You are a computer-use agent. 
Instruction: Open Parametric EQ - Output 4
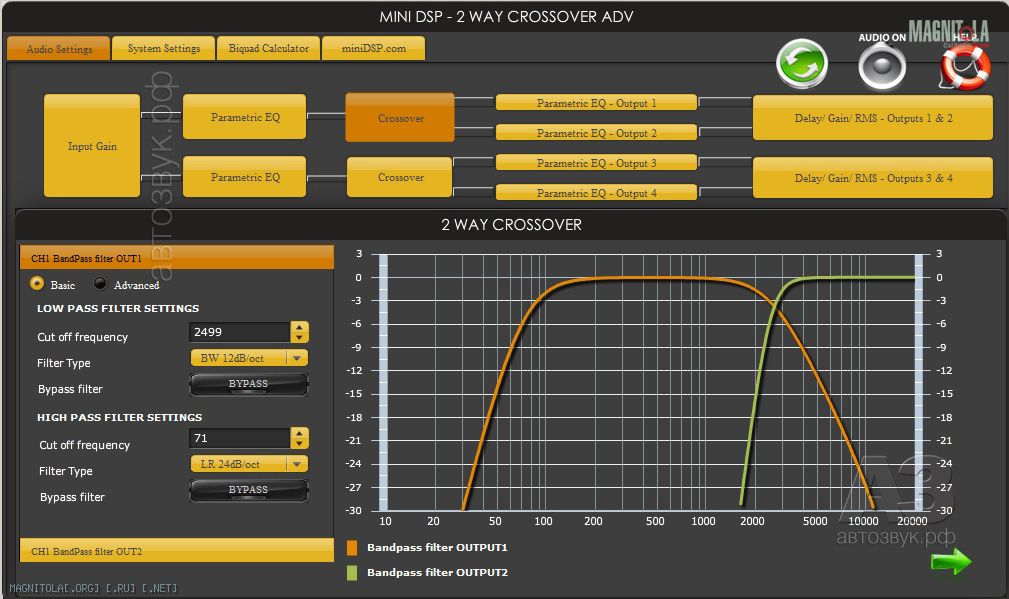pyautogui.click(x=597, y=192)
